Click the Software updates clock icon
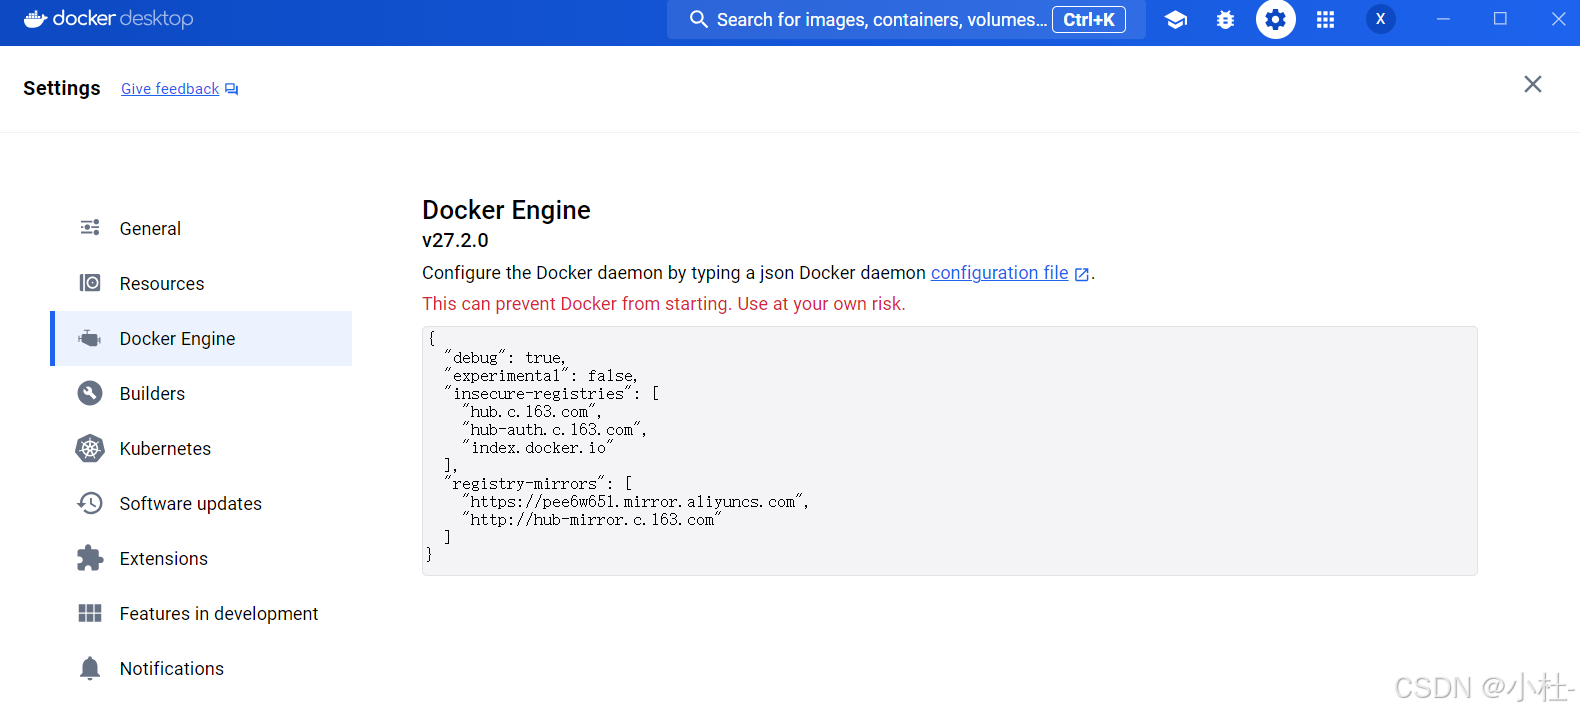 [90, 503]
